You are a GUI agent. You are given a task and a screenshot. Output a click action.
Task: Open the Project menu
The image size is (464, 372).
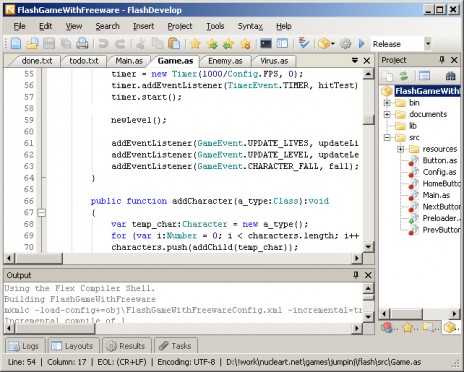(x=180, y=26)
